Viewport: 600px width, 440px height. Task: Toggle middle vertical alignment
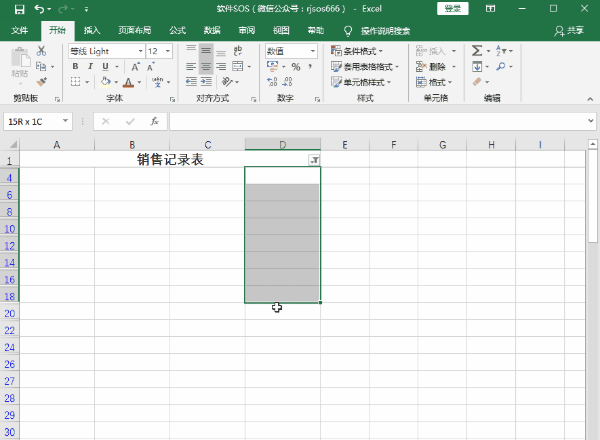click(206, 51)
